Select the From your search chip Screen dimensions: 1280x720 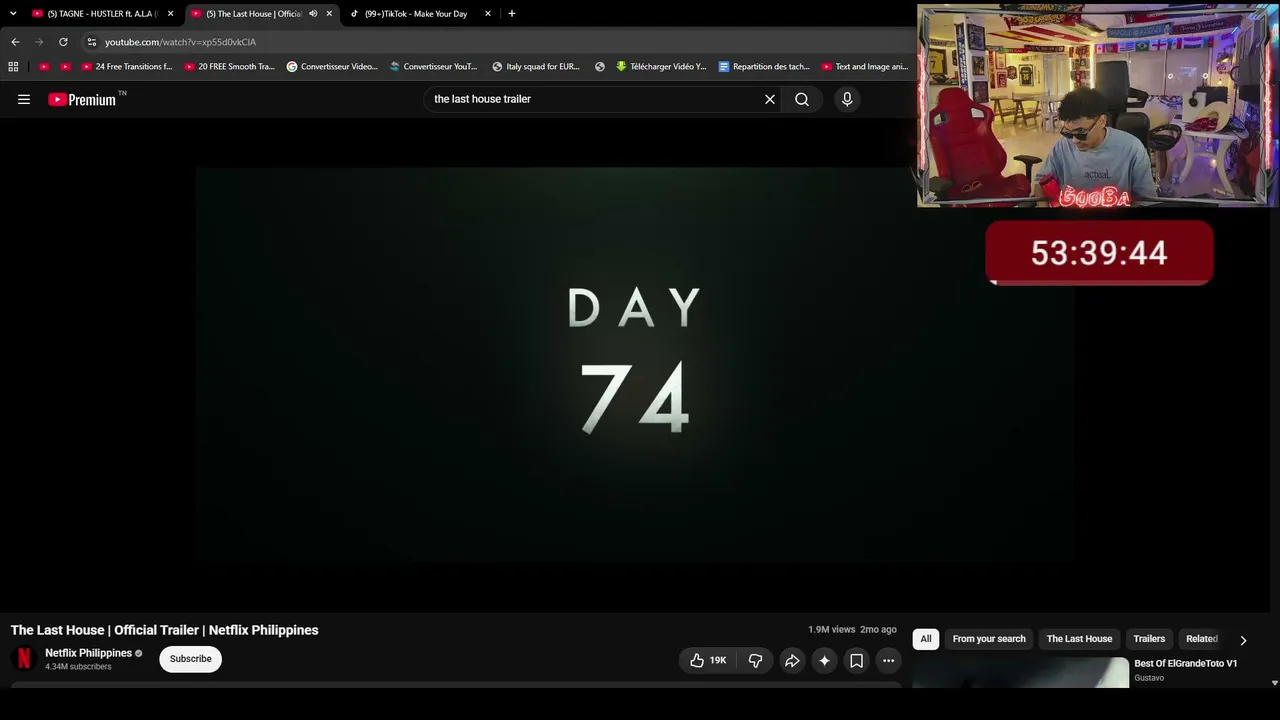pyautogui.click(x=989, y=639)
